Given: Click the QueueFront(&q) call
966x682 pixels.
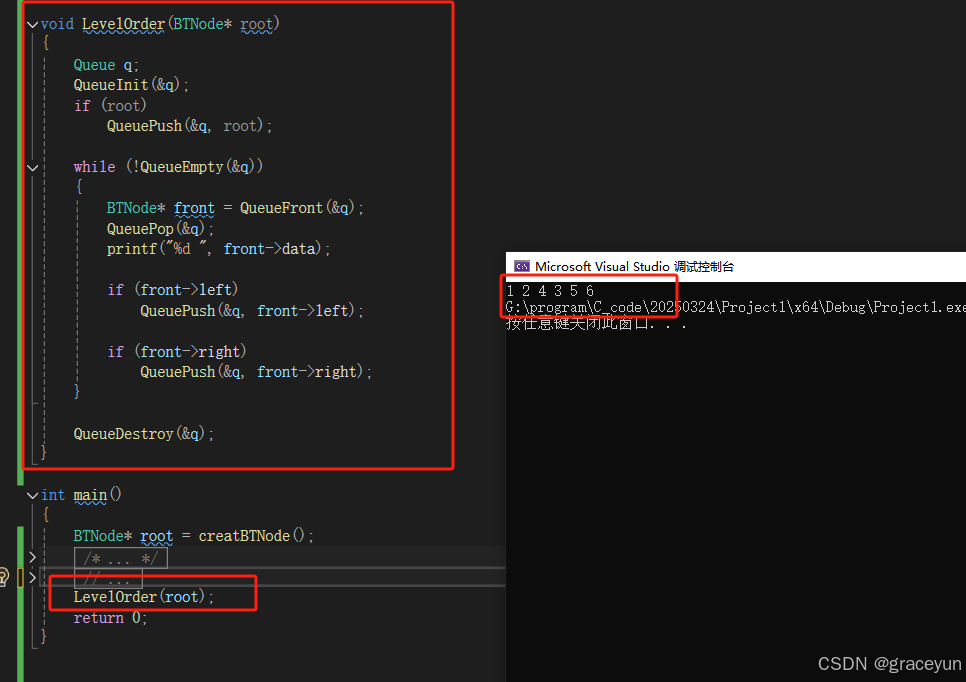Looking at the screenshot, I should coord(301,208).
